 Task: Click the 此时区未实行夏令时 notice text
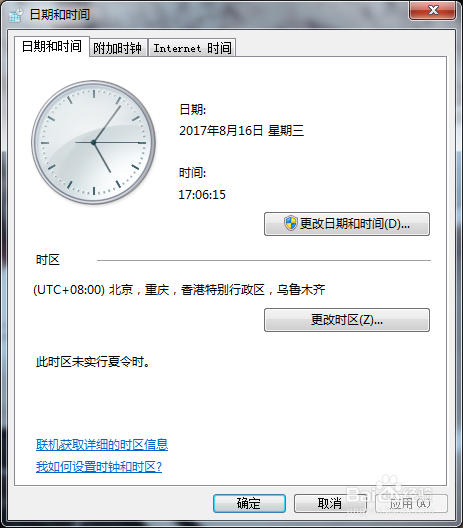(x=93, y=362)
